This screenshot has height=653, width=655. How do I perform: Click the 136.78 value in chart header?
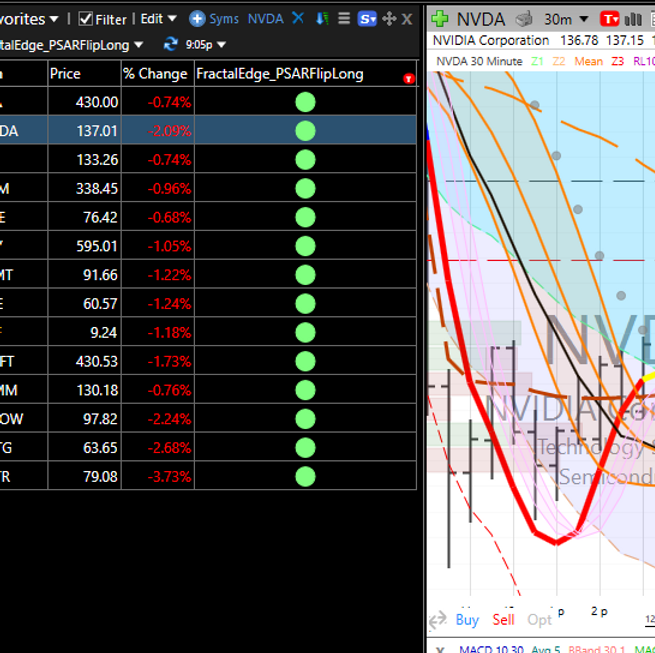pos(579,41)
